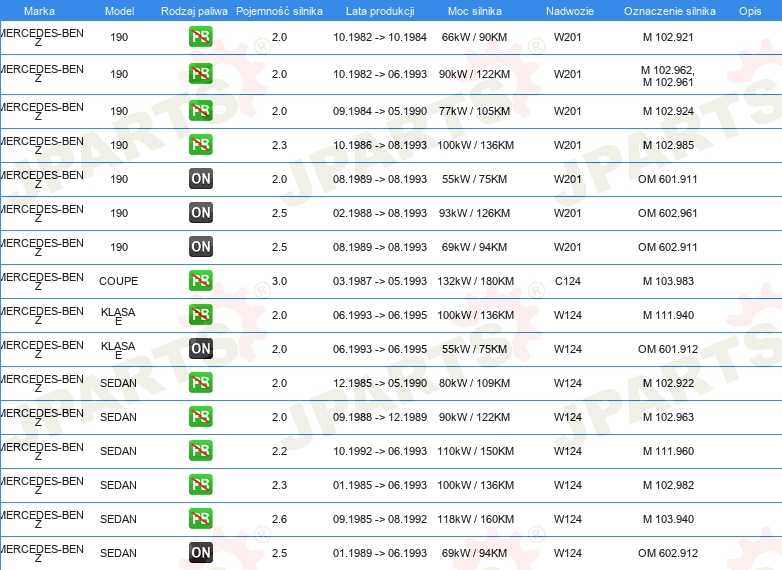The height and width of the screenshot is (570, 782).
Task: Select engine code OM 601.911
Action: (668, 179)
